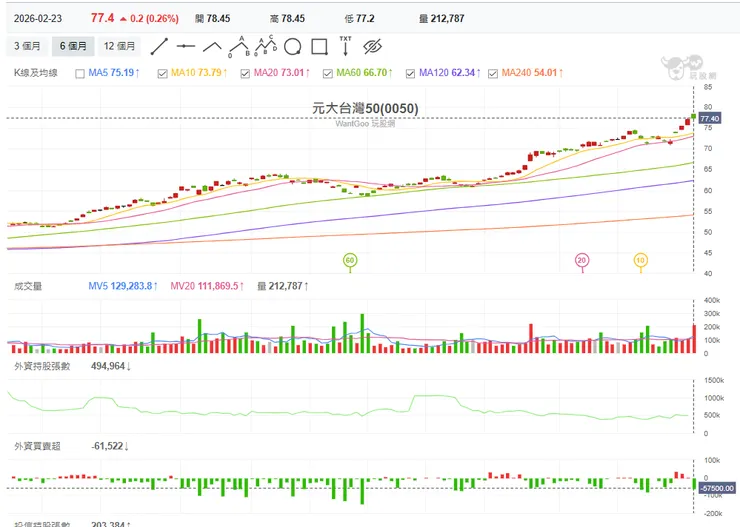This screenshot has width=740, height=527.
Task: Uncheck the MA20 moving average checkbox
Action: tap(245, 74)
